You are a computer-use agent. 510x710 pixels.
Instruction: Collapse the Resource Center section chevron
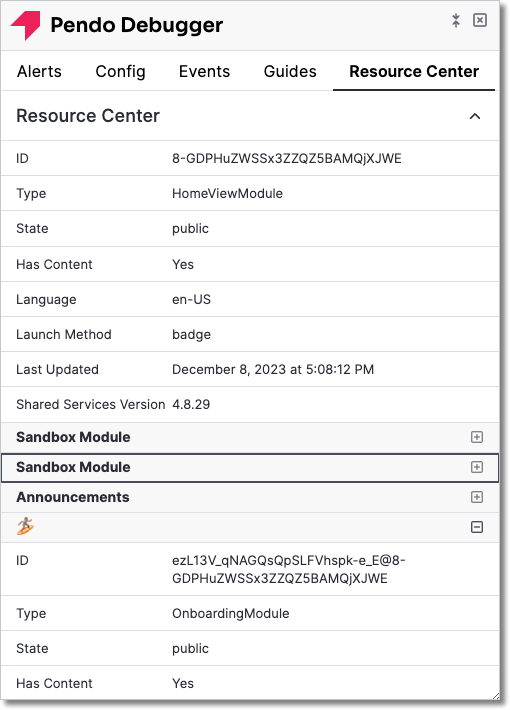[x=475, y=116]
